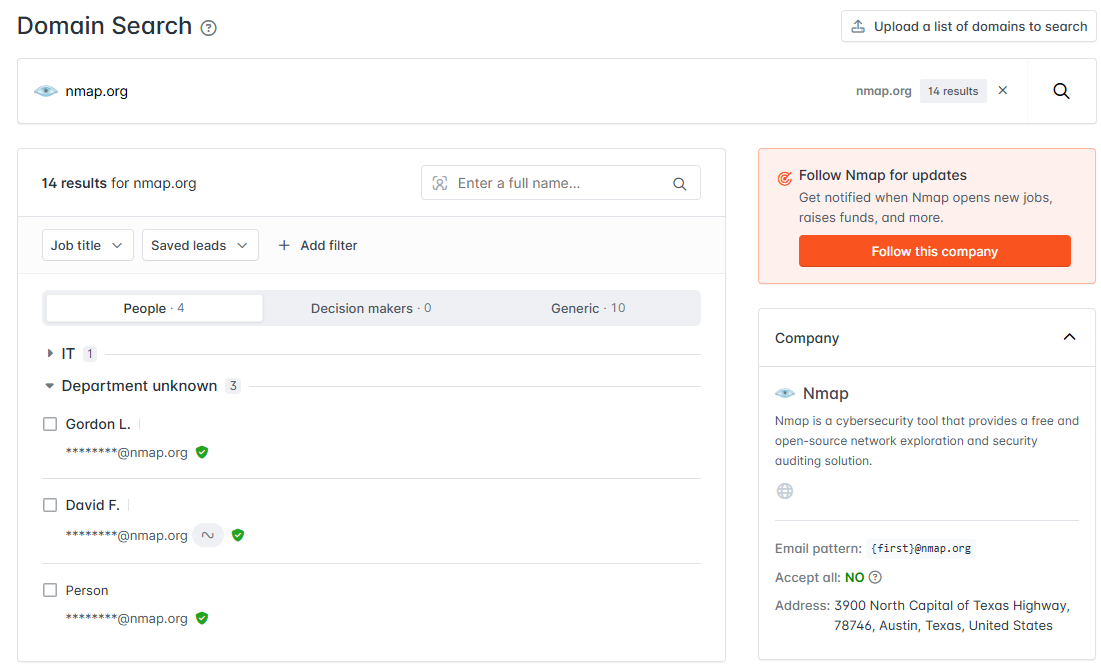Clear the nmap.org search with the X
1101x671 pixels.
[x=1003, y=91]
